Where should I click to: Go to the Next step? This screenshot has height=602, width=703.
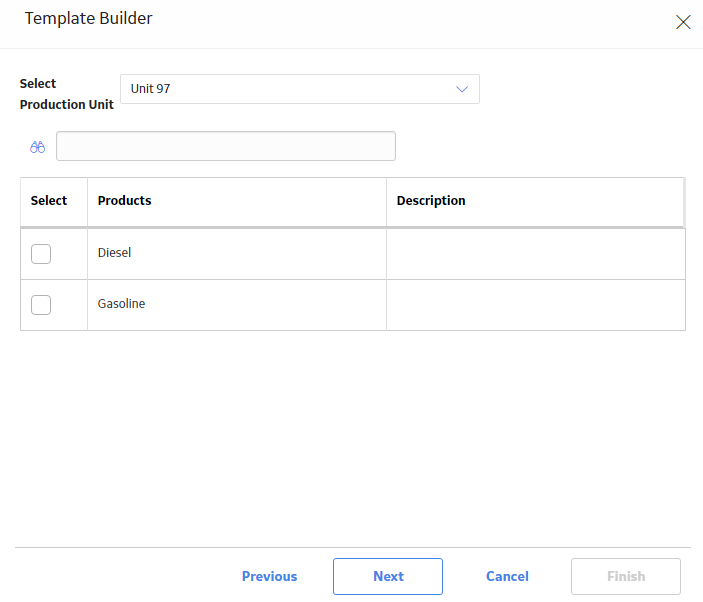coord(388,576)
